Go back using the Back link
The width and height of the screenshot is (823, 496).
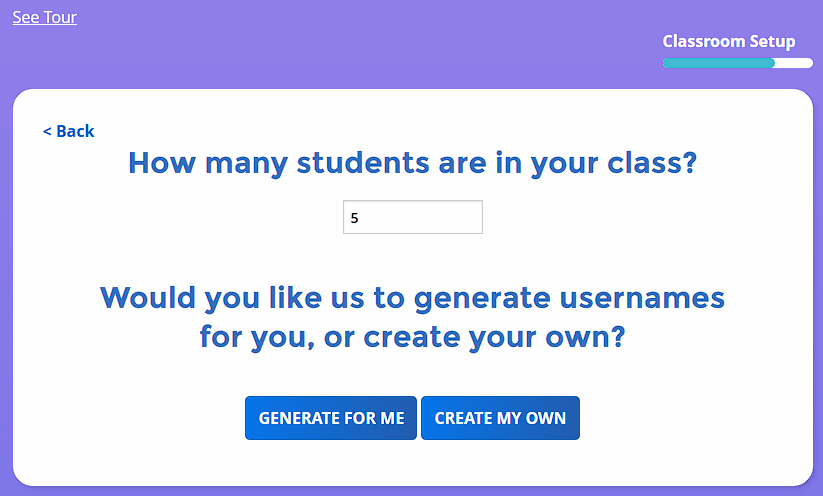69,131
